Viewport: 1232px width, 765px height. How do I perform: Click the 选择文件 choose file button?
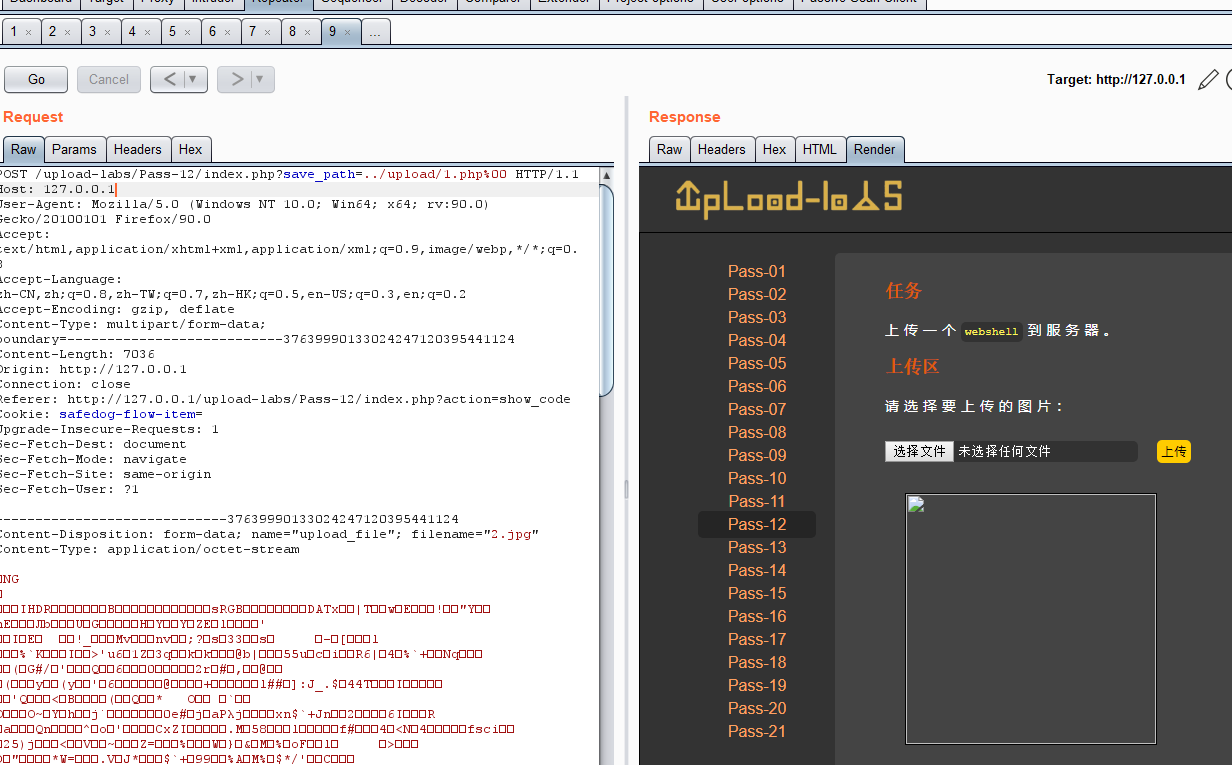[x=919, y=451]
